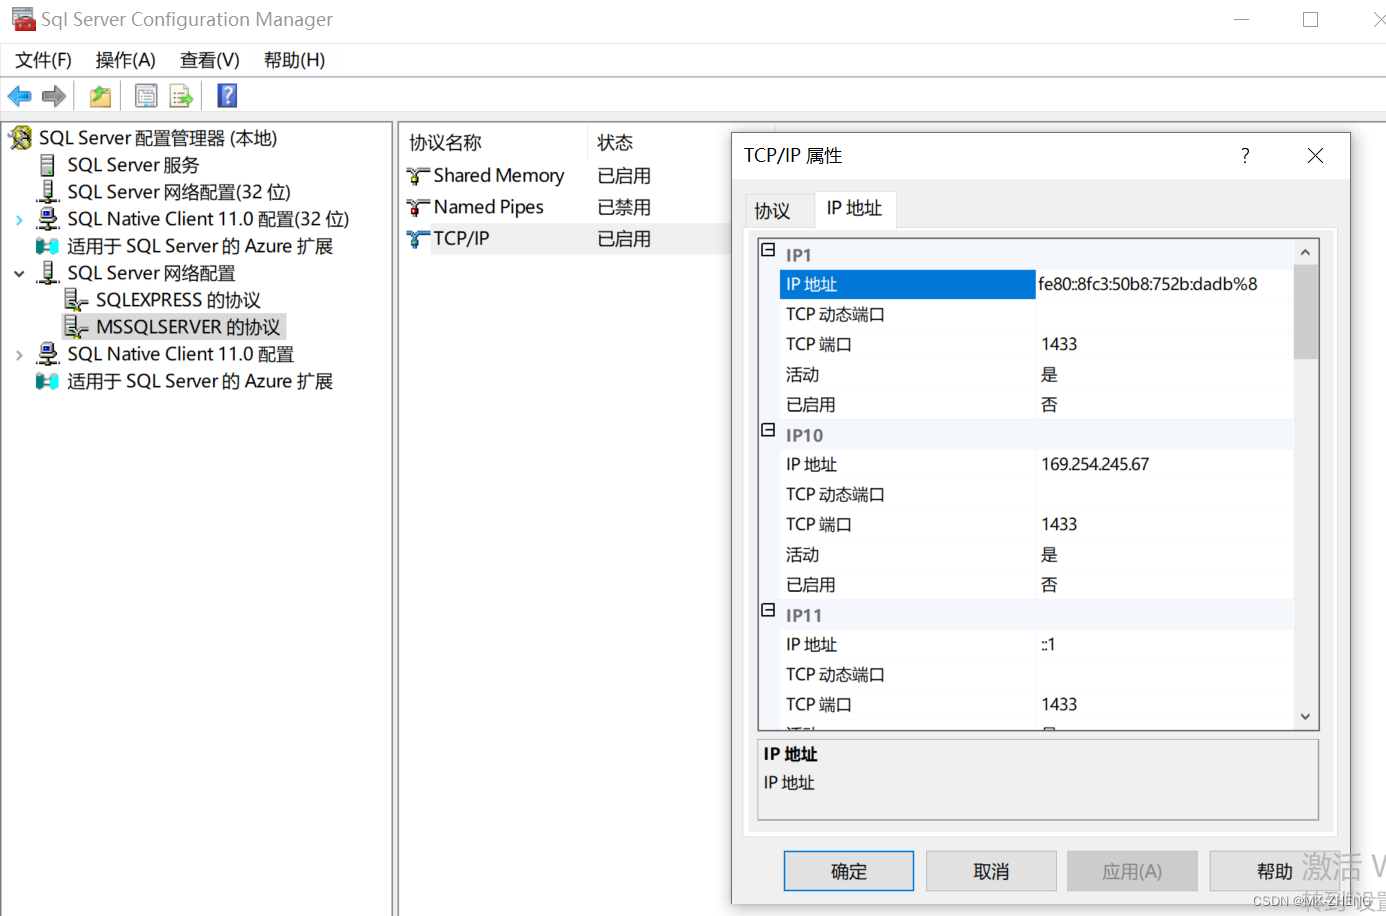The width and height of the screenshot is (1386, 916).
Task: Select the Named Pipes 已禁用 row
Action: point(567,207)
